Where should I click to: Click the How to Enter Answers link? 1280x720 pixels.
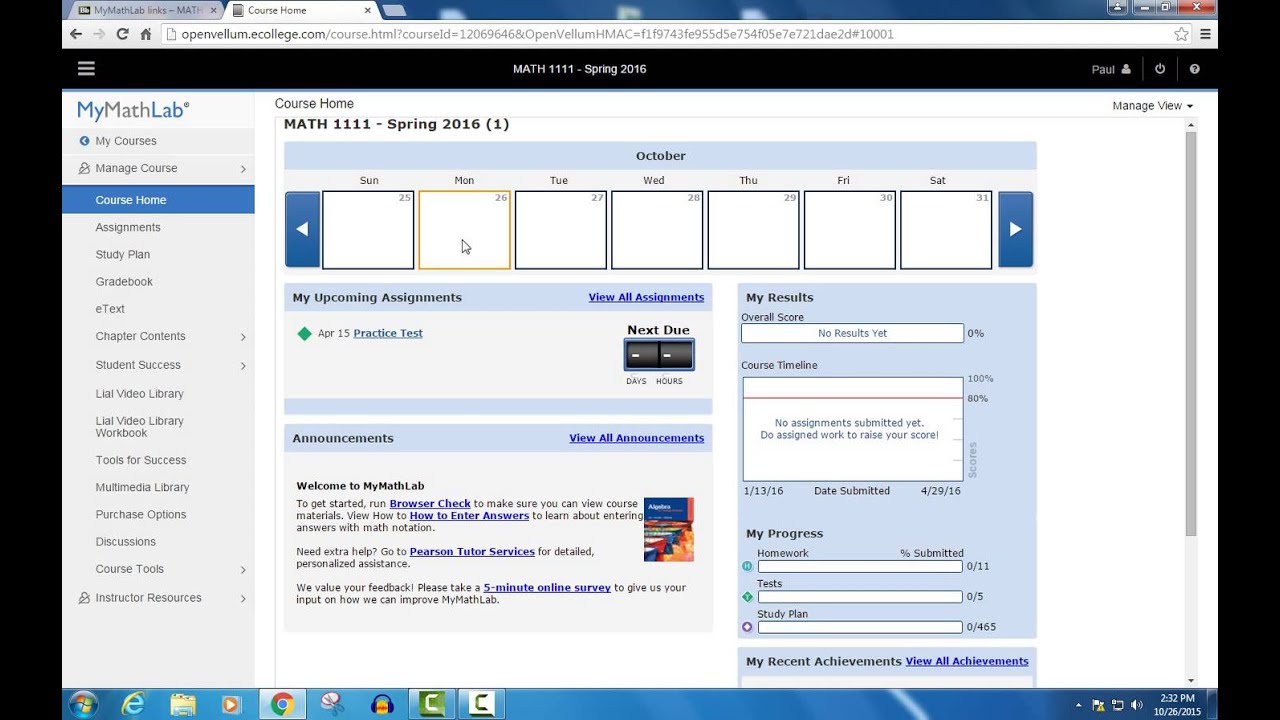[x=469, y=516]
